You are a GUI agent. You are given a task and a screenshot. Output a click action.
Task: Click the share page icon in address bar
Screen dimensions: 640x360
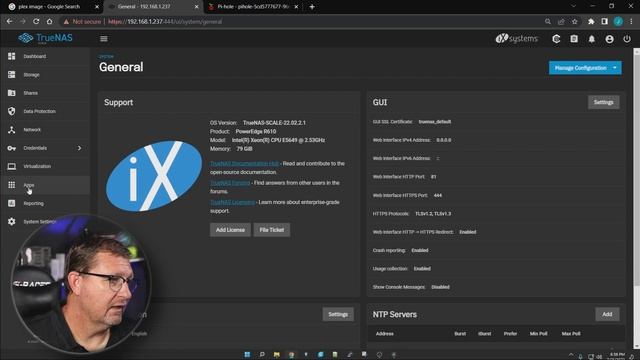tap(561, 22)
